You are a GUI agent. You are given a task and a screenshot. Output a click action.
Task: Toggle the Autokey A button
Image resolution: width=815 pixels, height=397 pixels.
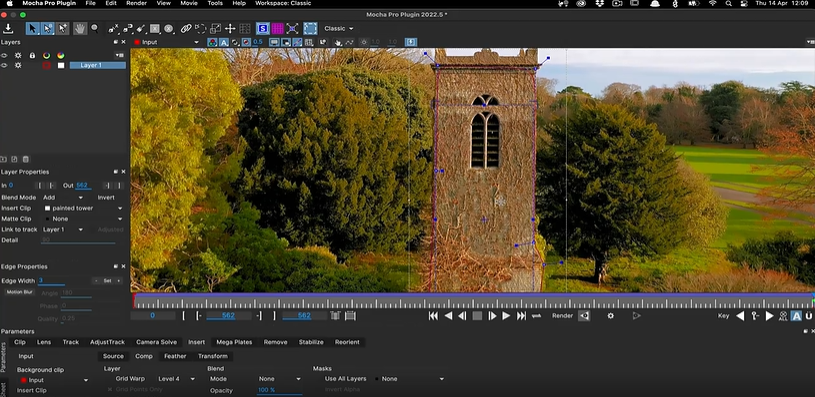796,316
